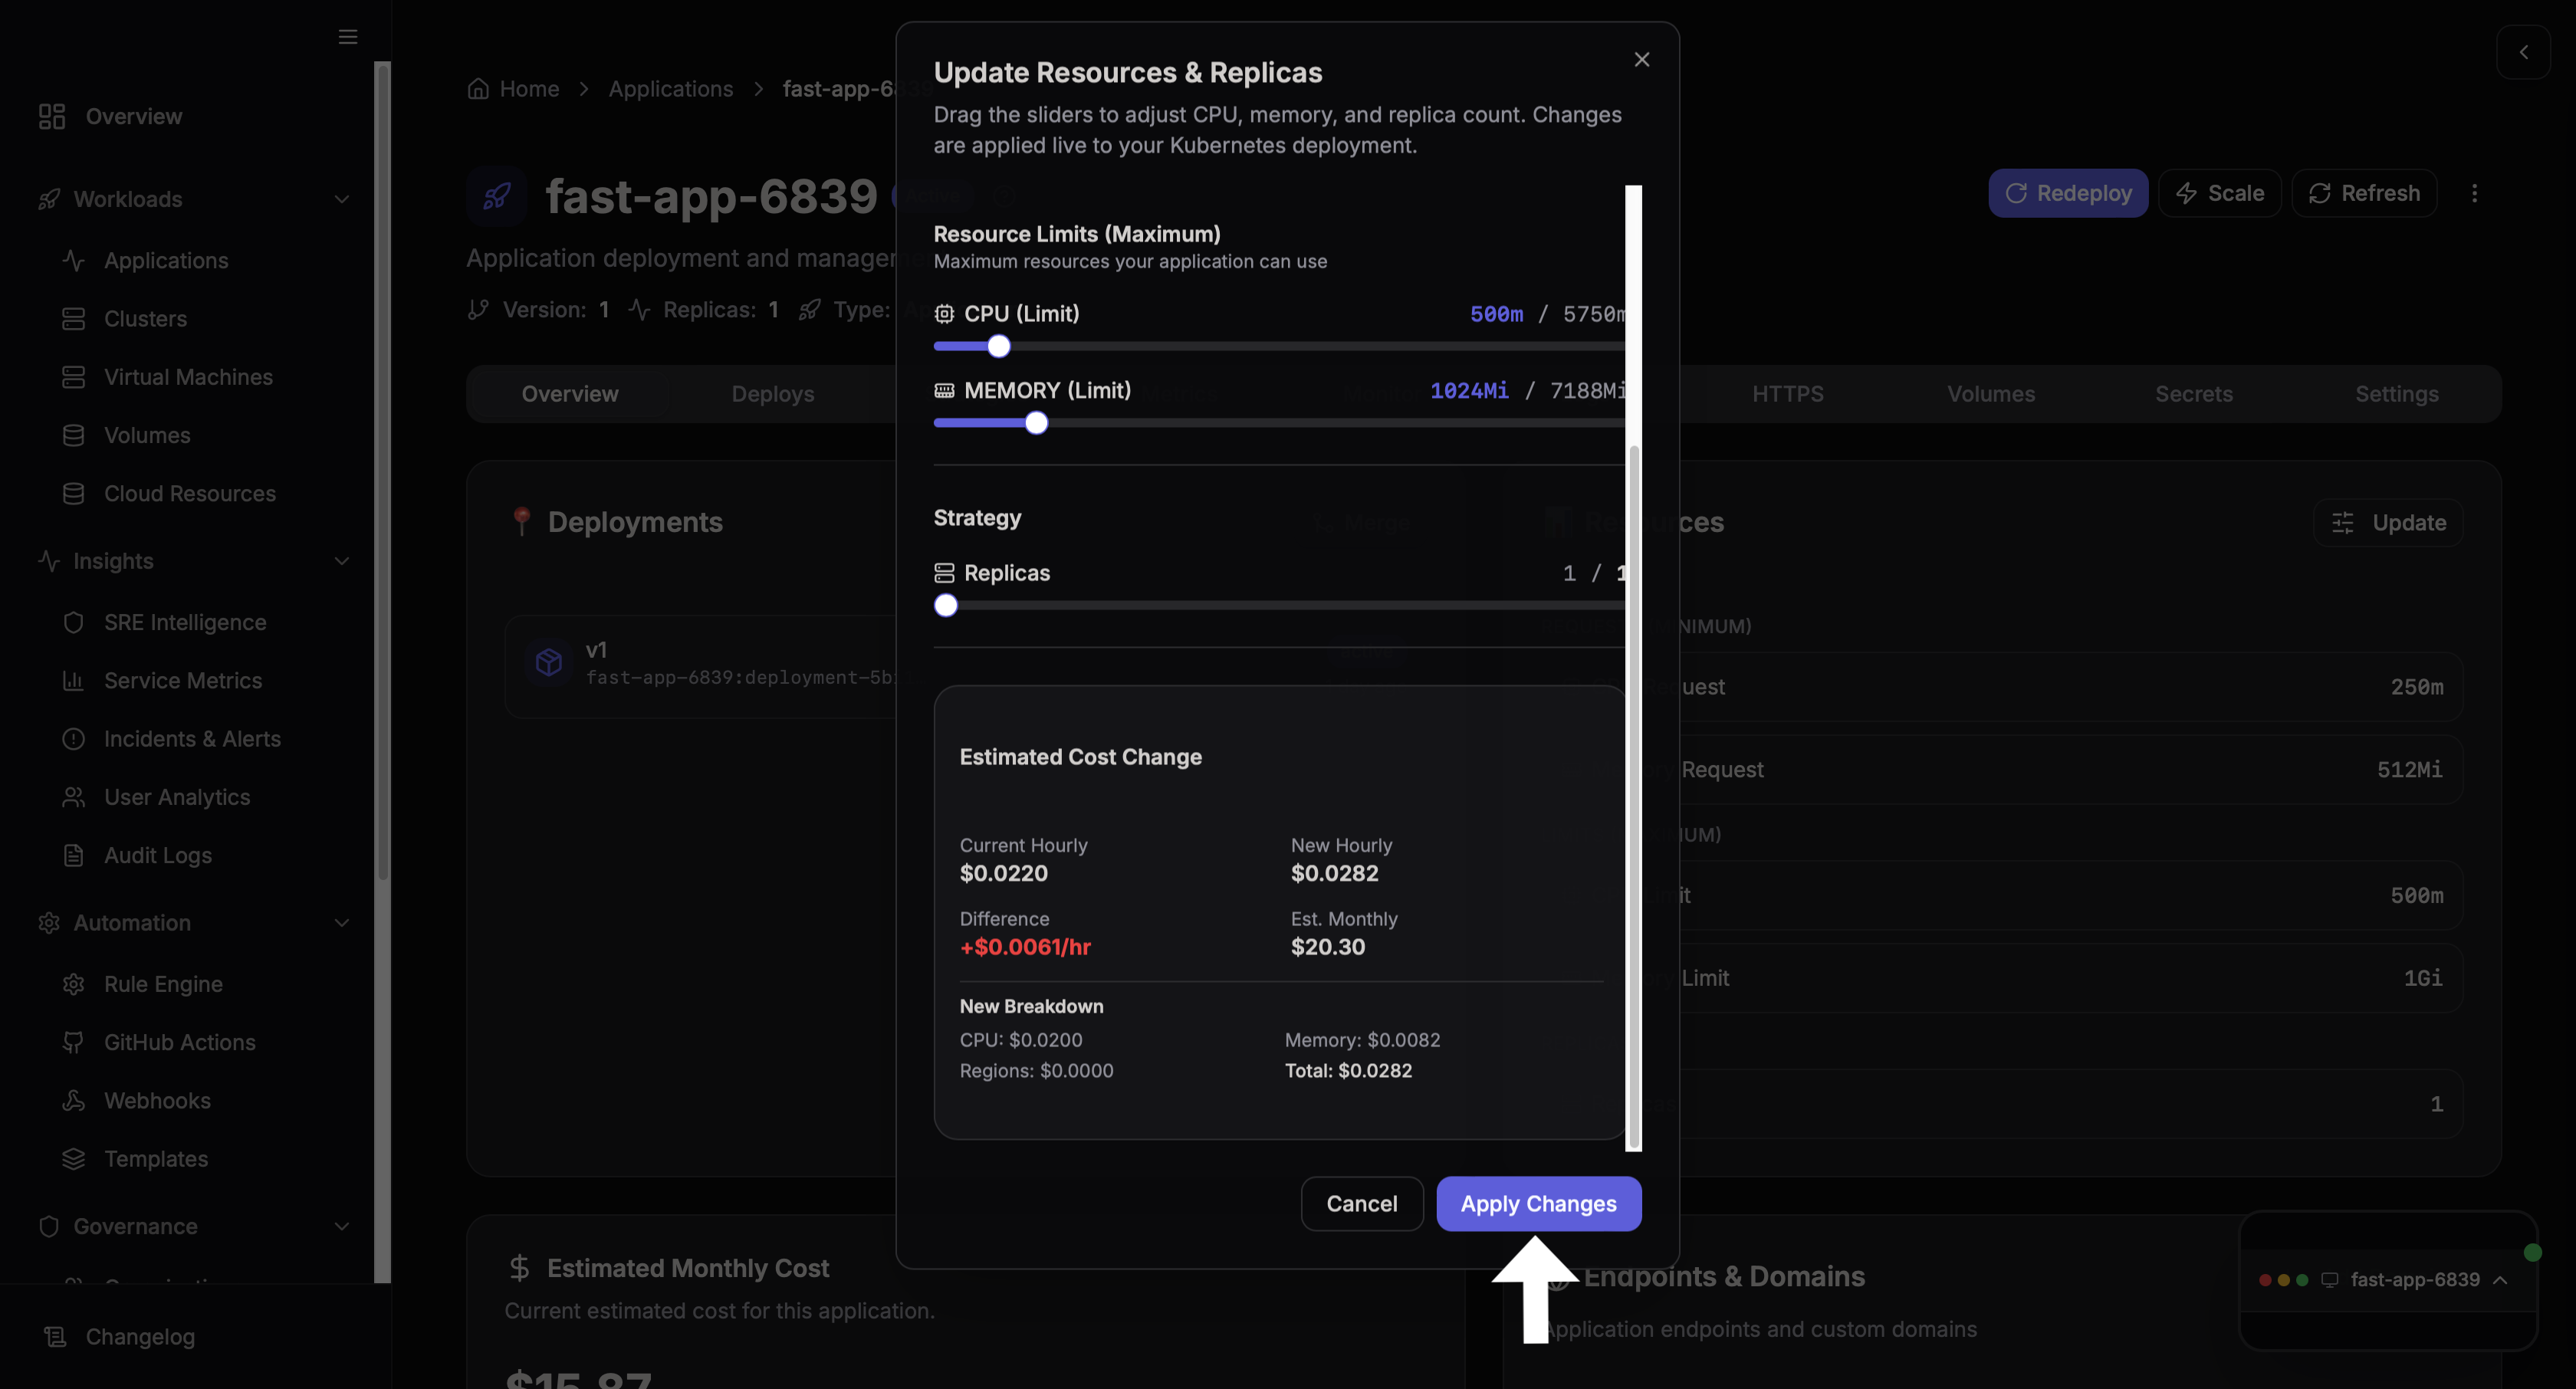Click the Webhooks icon in sidebar

click(73, 1100)
